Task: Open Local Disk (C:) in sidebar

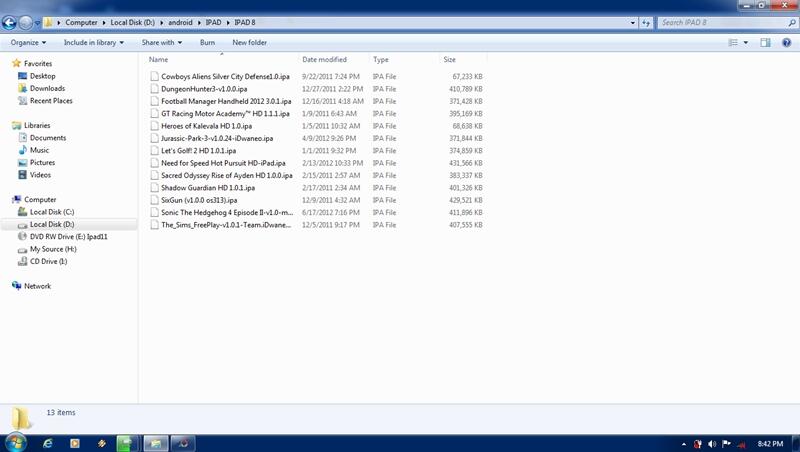Action: [x=52, y=212]
